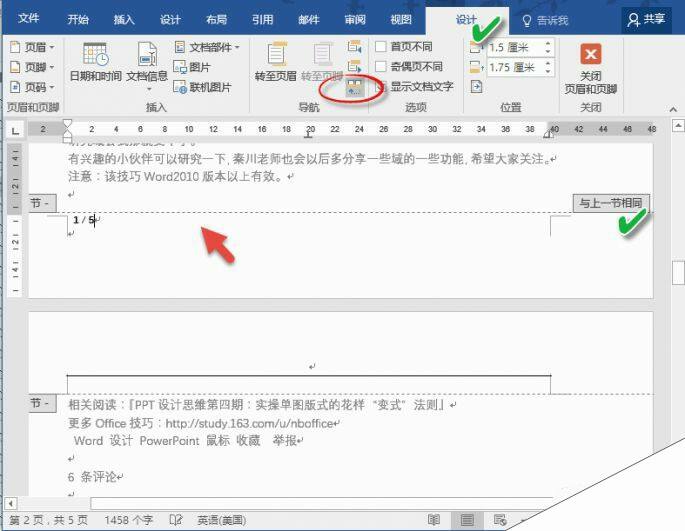The height and width of the screenshot is (531, 685).
Task: Open the 文档部件 quick parts dropdown
Action: point(207,47)
